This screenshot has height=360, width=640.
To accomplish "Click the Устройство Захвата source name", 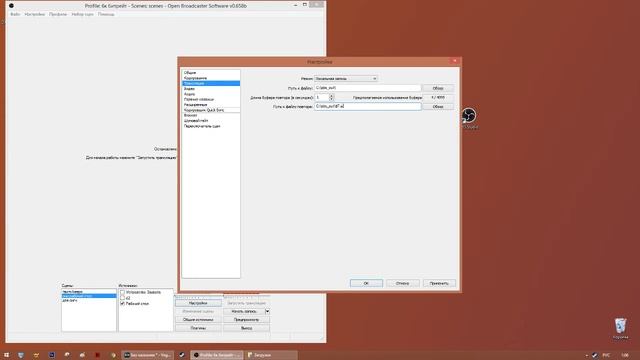I will point(143,292).
